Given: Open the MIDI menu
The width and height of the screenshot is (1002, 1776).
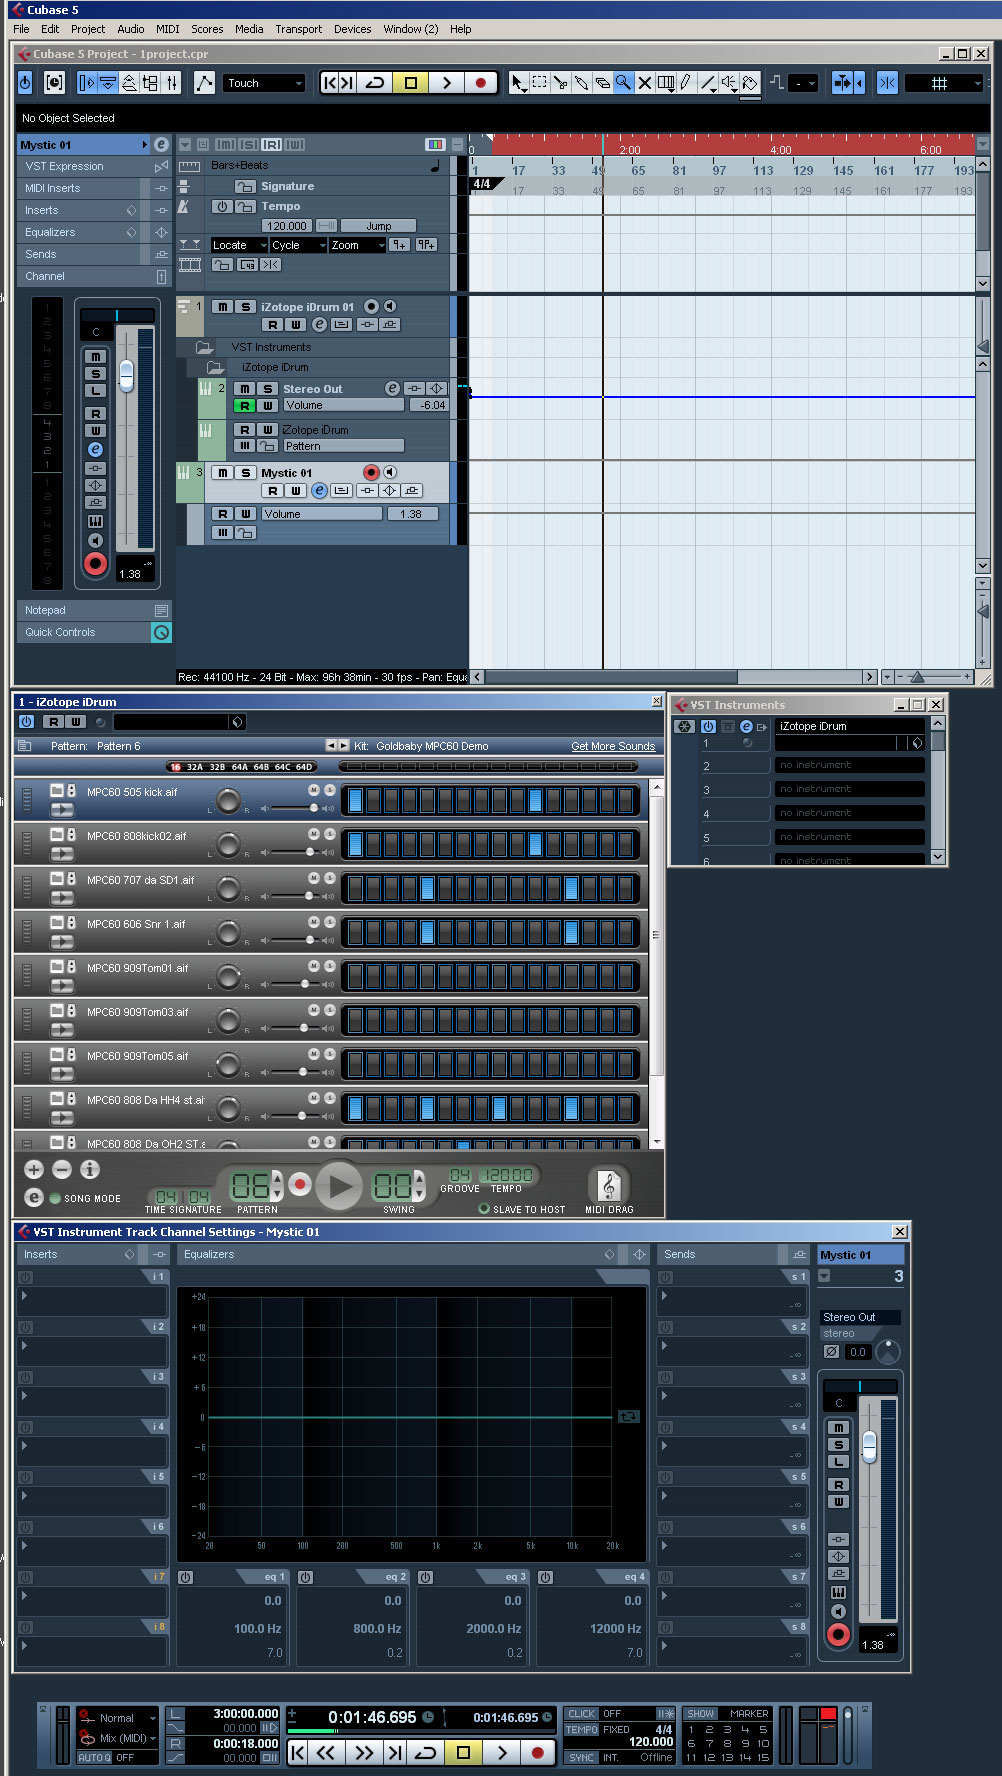Looking at the screenshot, I should click(168, 29).
